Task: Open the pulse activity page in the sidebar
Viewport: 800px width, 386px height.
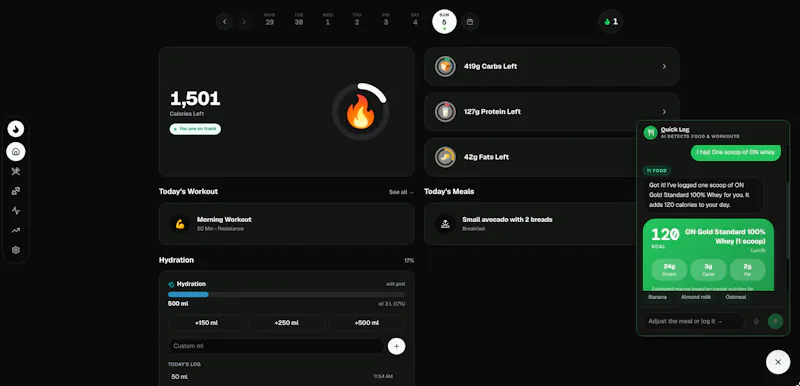Action: click(16, 211)
